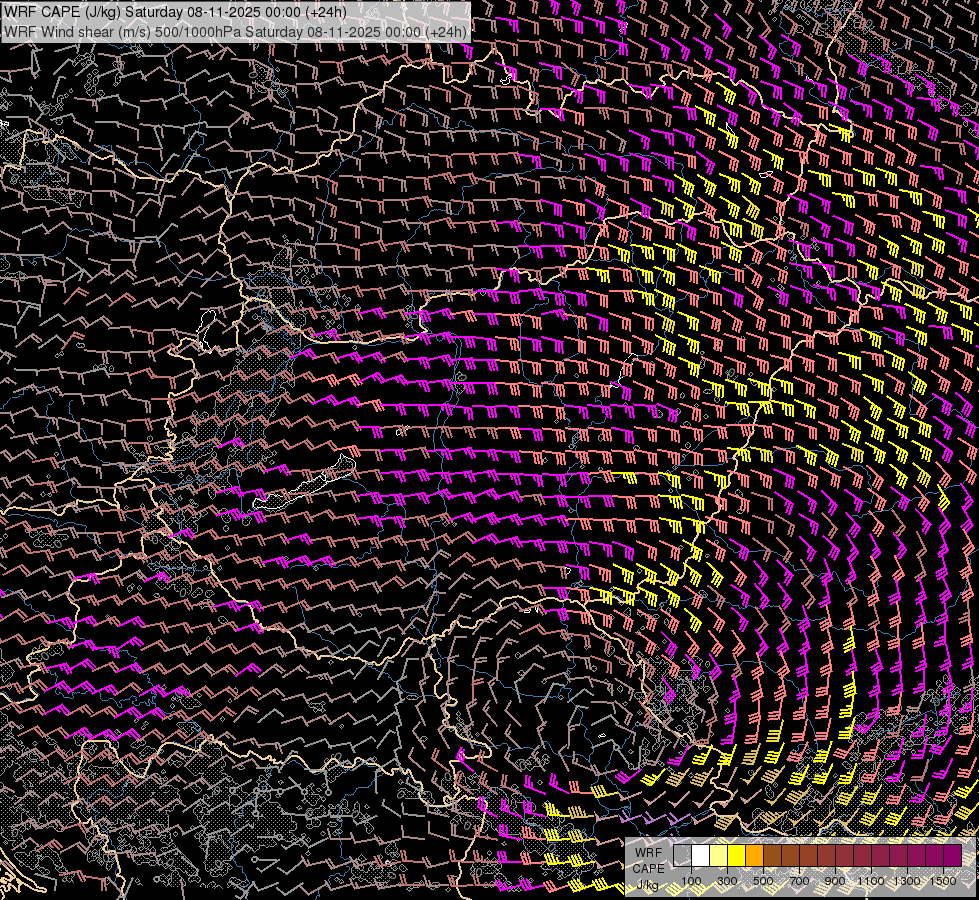Click the "WRF" text inside the legend box
The image size is (979, 900).
[647, 854]
